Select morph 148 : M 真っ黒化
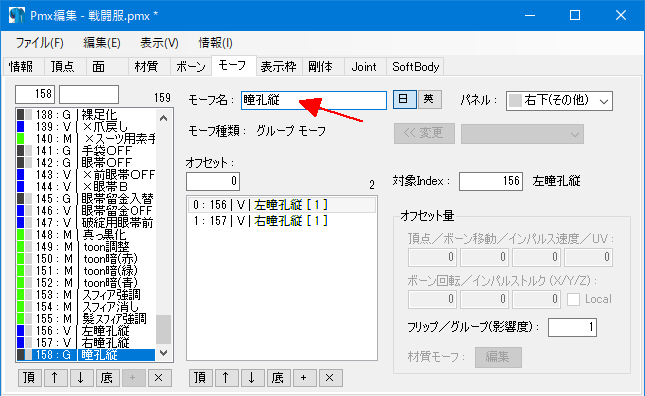The width and height of the screenshot is (645, 396). point(86,234)
